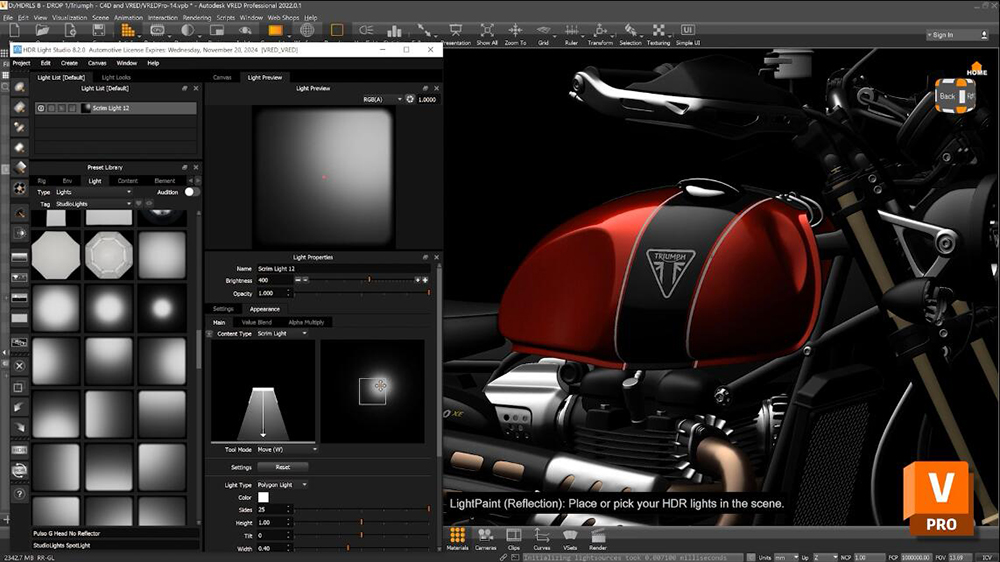Click the wireframe globe icon in VRED toolbar
This screenshot has height=562, width=1000.
(307, 31)
